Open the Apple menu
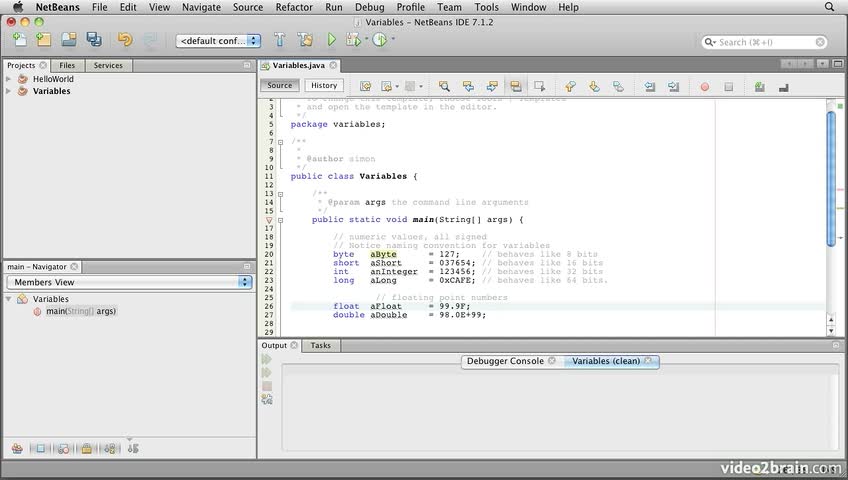848x480 pixels. pyautogui.click(x=18, y=6)
